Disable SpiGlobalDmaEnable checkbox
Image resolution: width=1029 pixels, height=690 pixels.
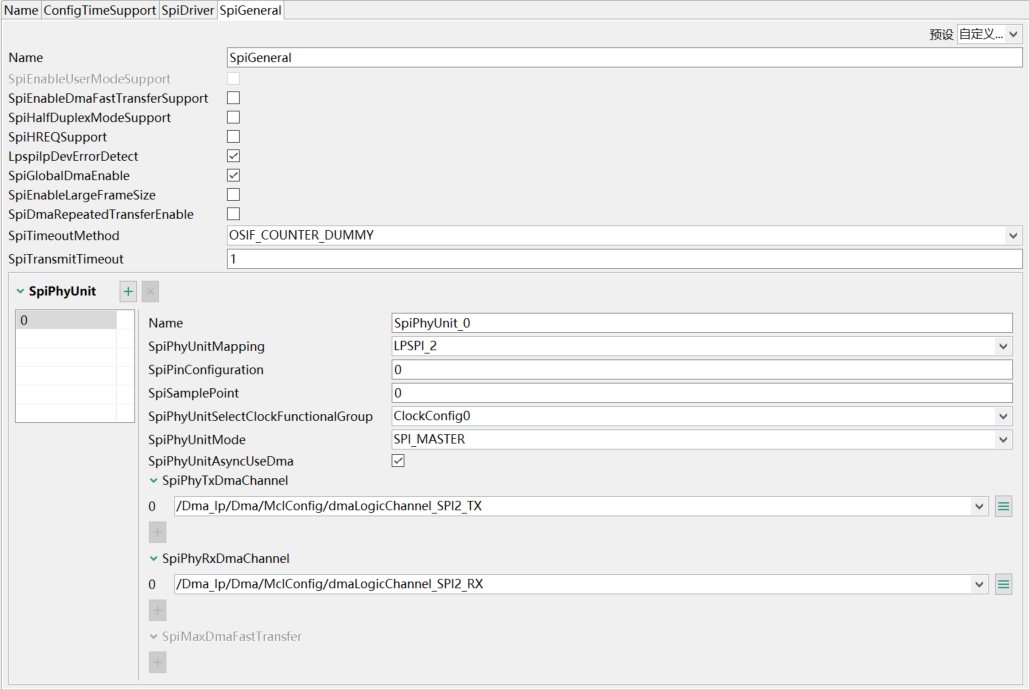click(x=233, y=176)
